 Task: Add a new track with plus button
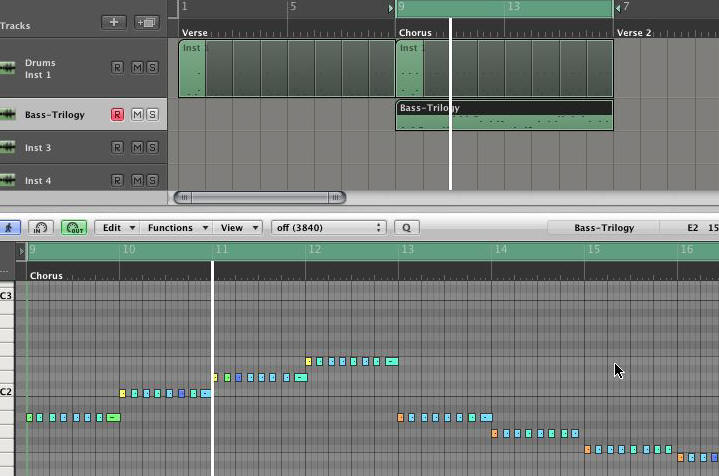coord(114,22)
